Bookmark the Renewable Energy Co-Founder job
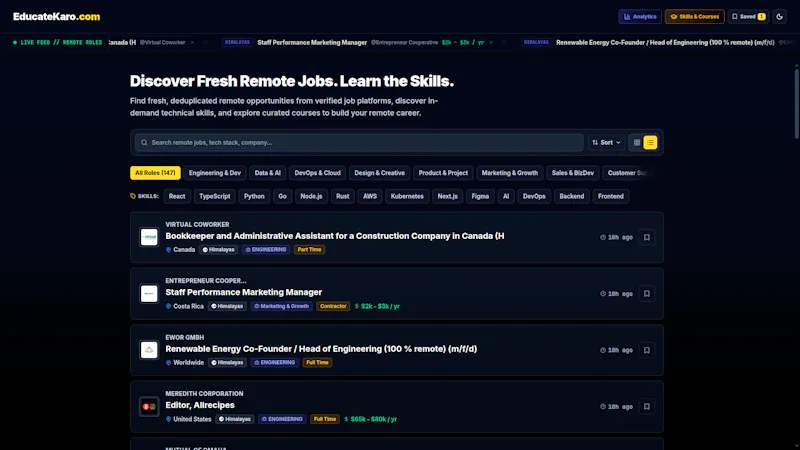The image size is (800, 450). pos(646,351)
